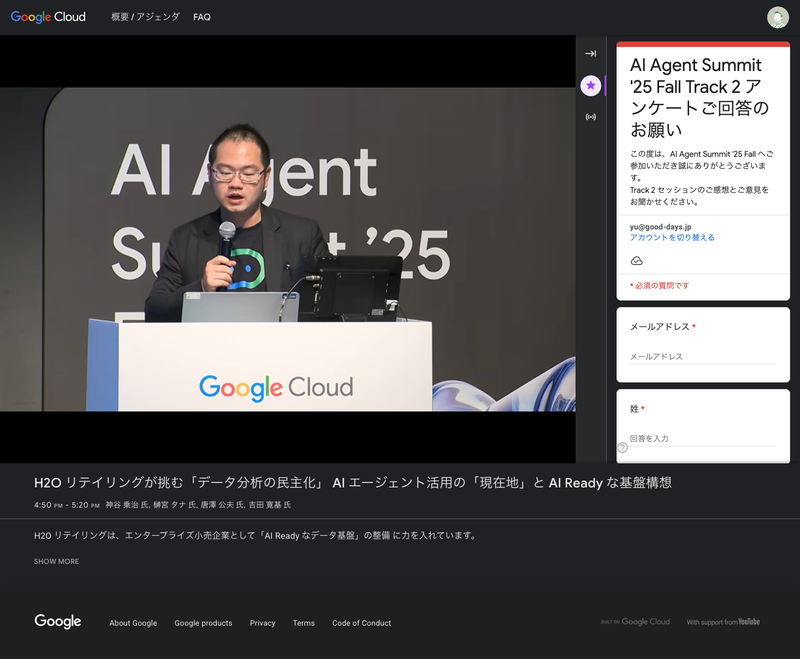
Task: Click the video player area
Action: click(x=288, y=249)
